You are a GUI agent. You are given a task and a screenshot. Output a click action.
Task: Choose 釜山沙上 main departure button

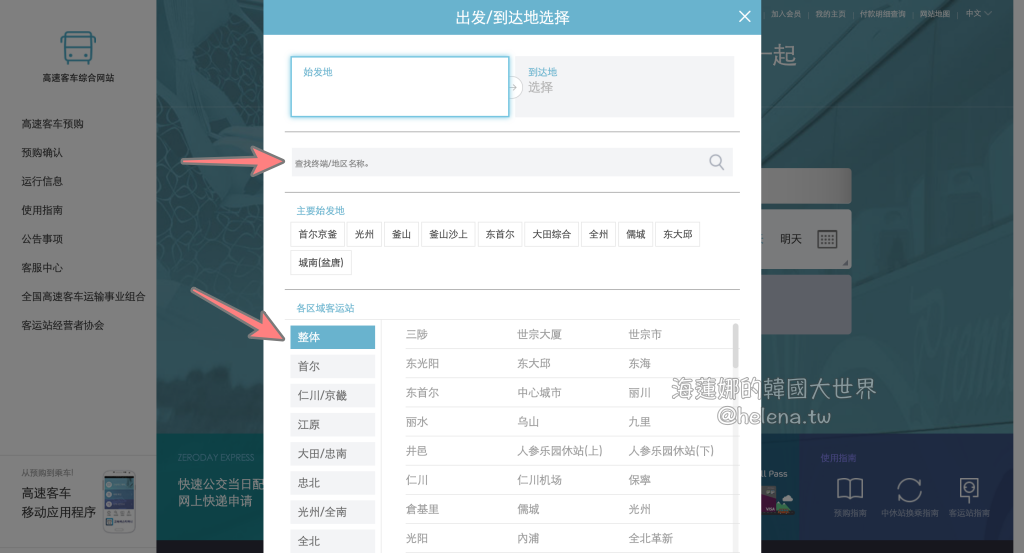[x=448, y=234]
